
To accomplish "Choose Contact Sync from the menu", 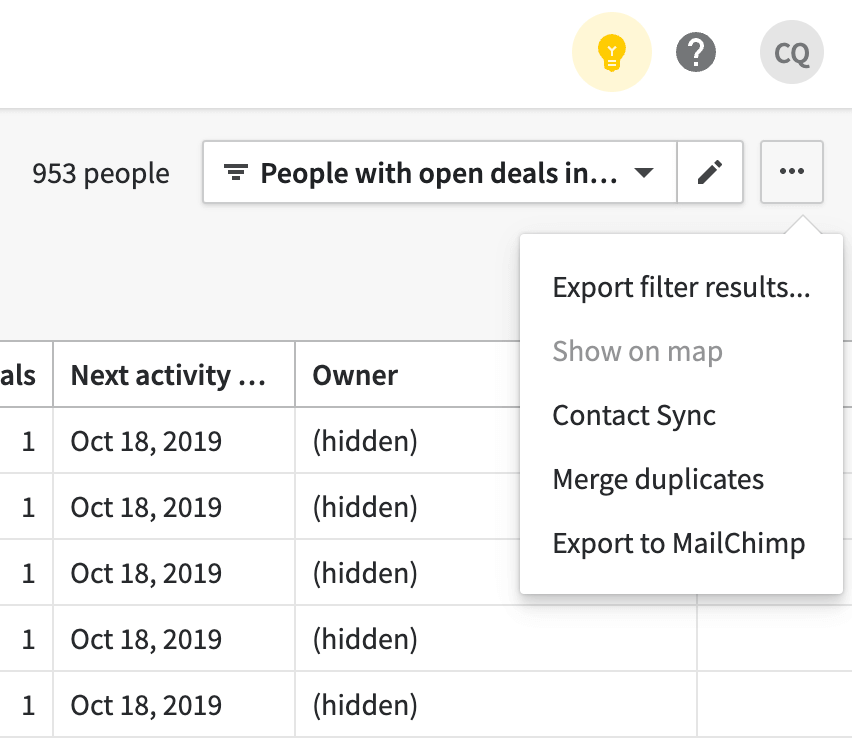I will pos(634,415).
